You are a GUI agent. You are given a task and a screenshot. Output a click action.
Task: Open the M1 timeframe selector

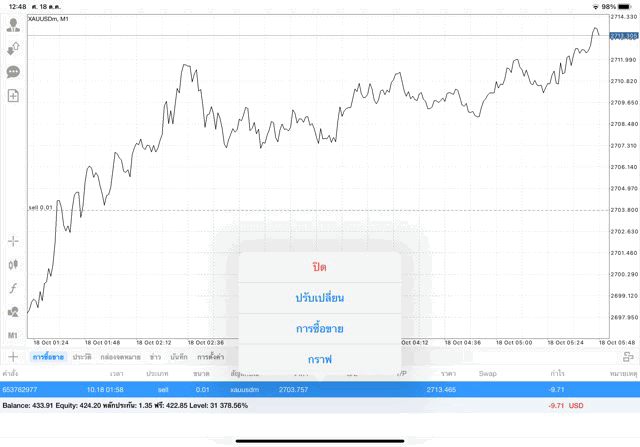pos(14,335)
